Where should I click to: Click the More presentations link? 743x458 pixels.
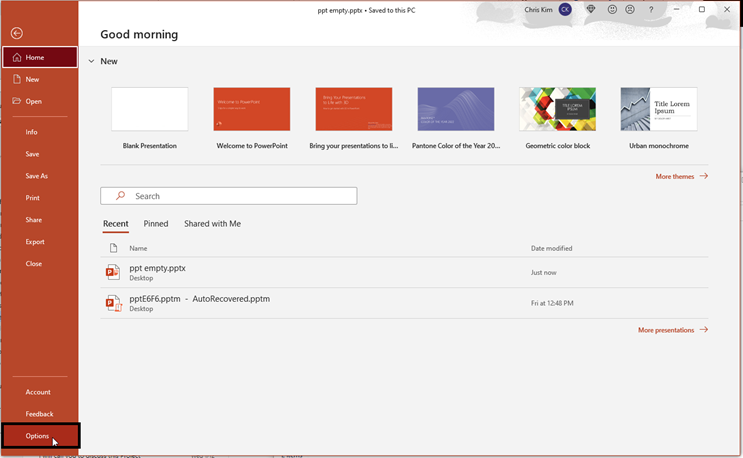pos(666,330)
